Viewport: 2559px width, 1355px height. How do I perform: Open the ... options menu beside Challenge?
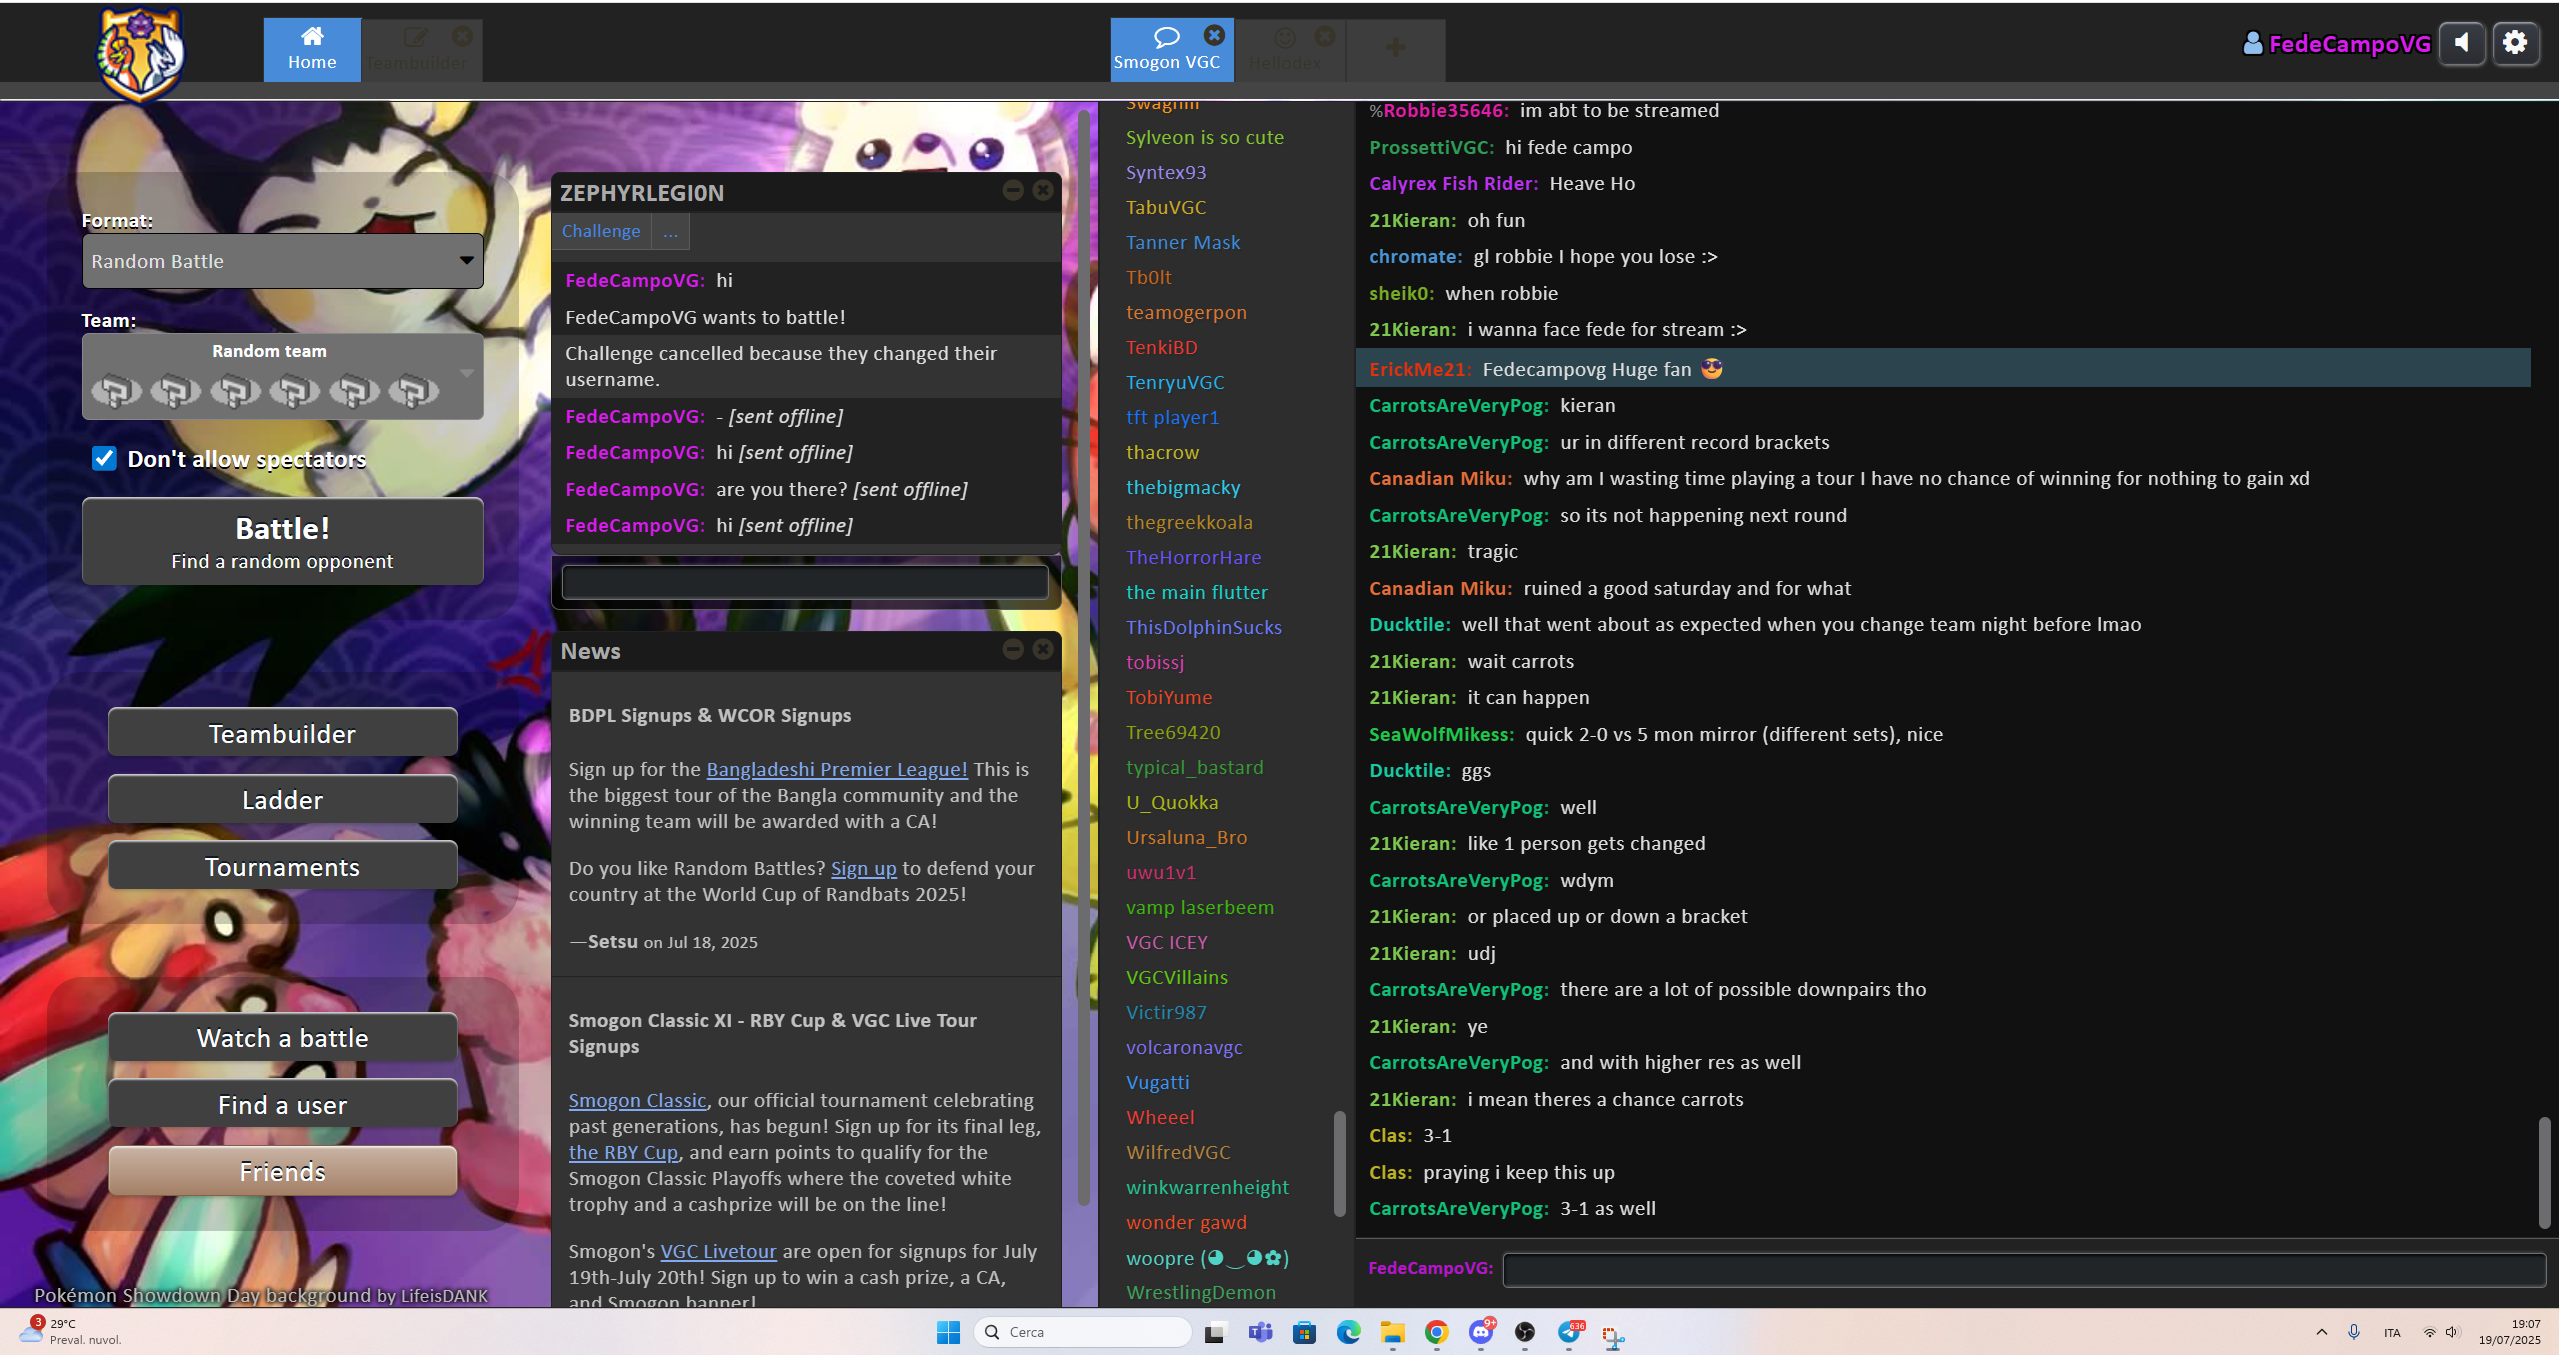(x=670, y=231)
